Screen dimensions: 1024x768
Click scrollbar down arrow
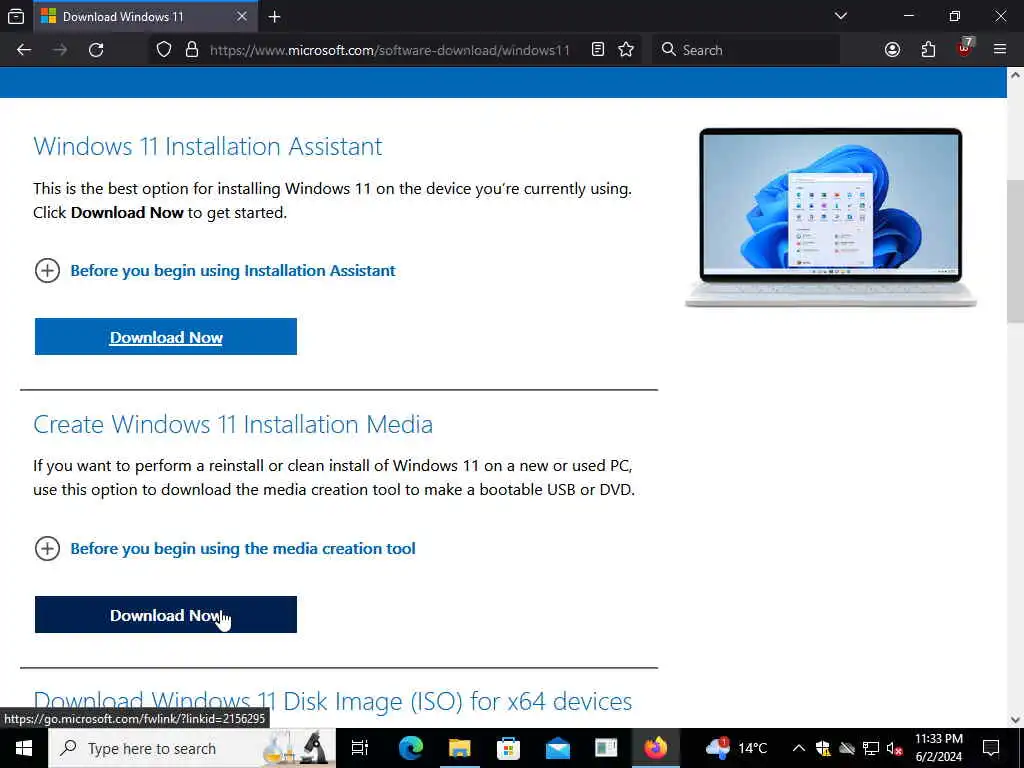[x=1015, y=720]
